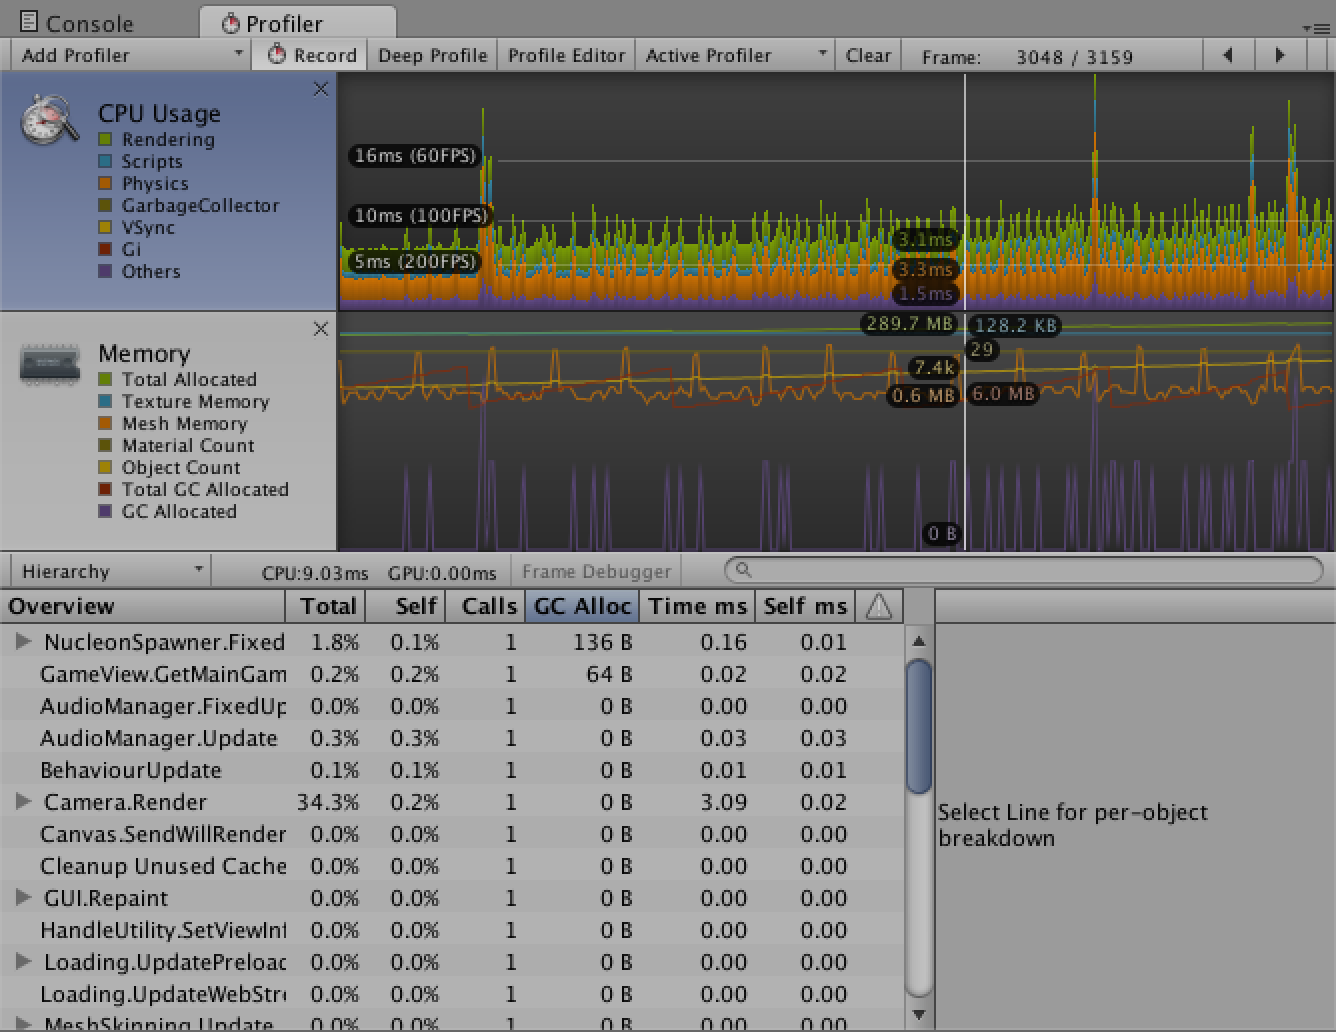Toggle the Record button
The height and width of the screenshot is (1032, 1336).
(x=311, y=55)
